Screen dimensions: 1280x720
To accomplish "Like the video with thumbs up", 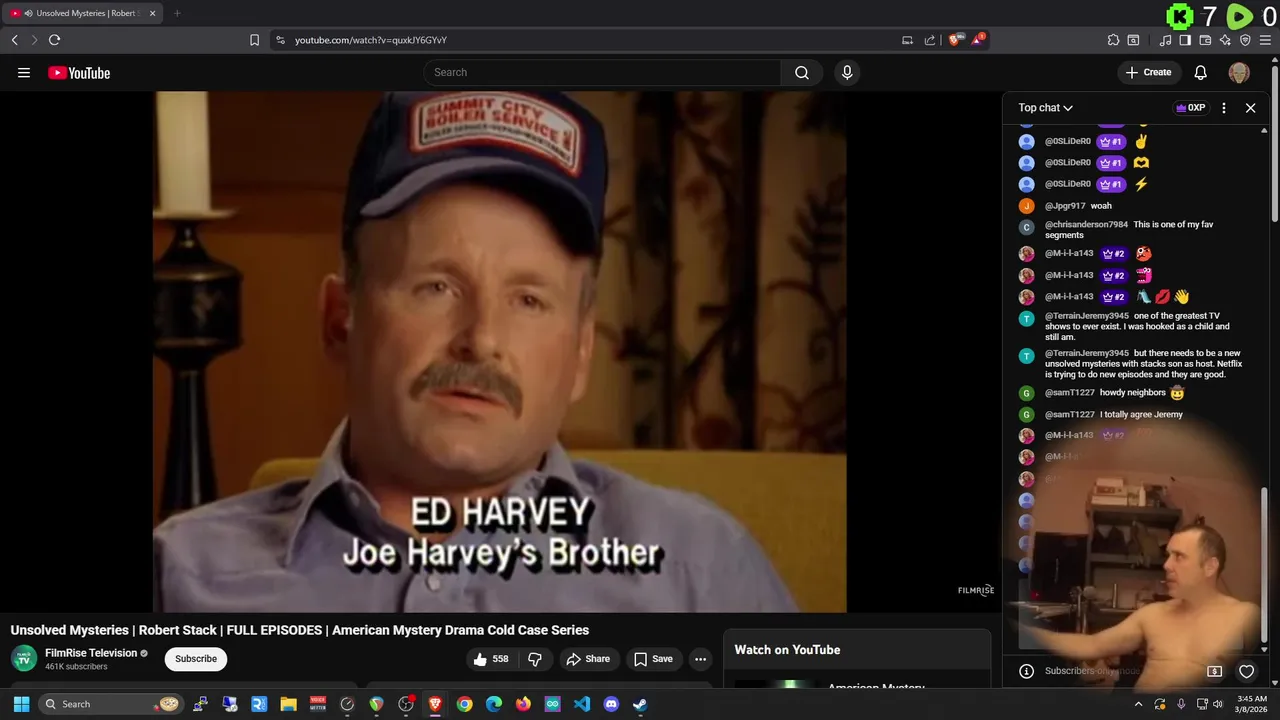I will (489, 659).
